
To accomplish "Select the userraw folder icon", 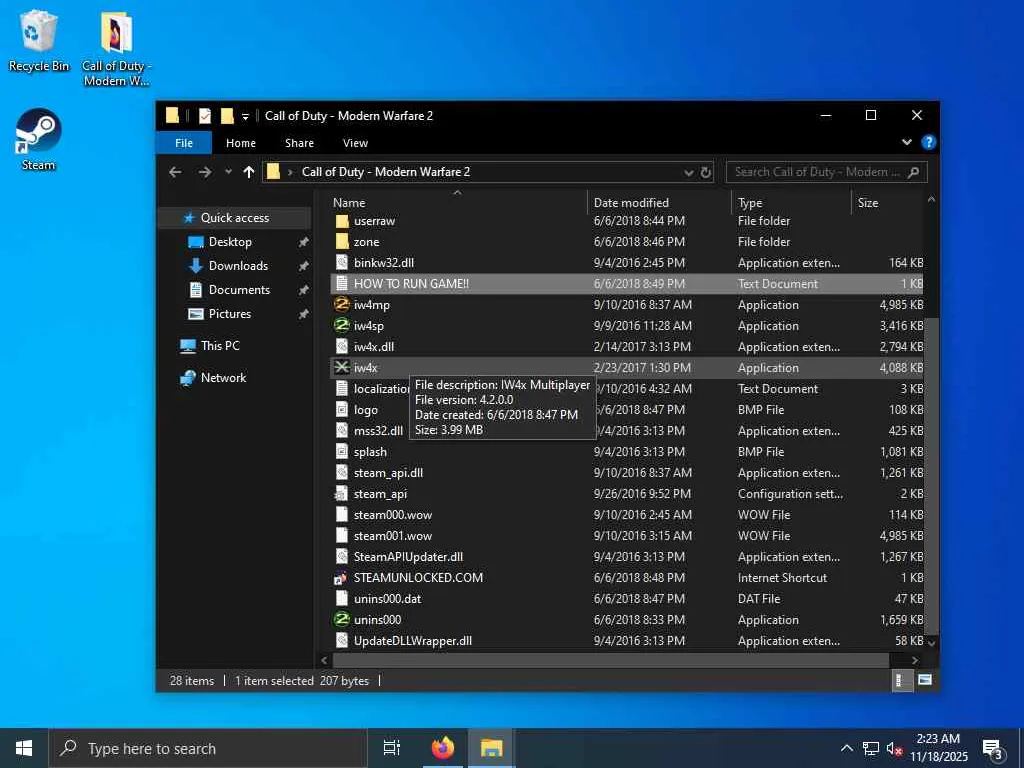I will (x=342, y=221).
